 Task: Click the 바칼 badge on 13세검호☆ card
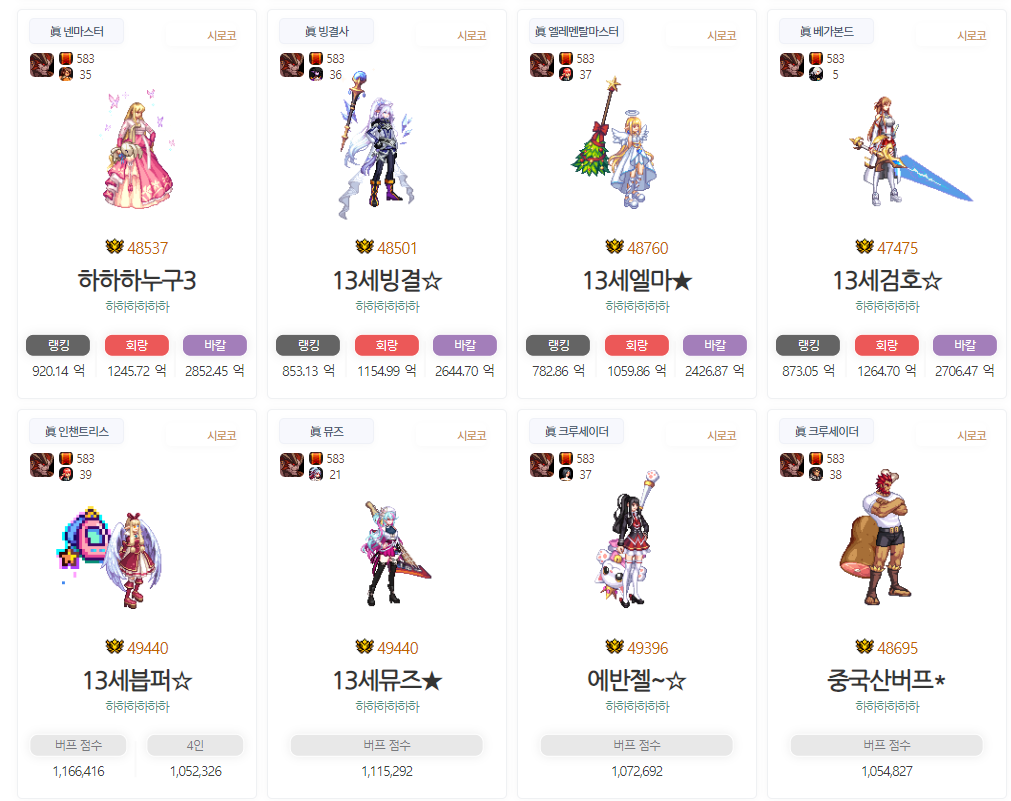(965, 345)
